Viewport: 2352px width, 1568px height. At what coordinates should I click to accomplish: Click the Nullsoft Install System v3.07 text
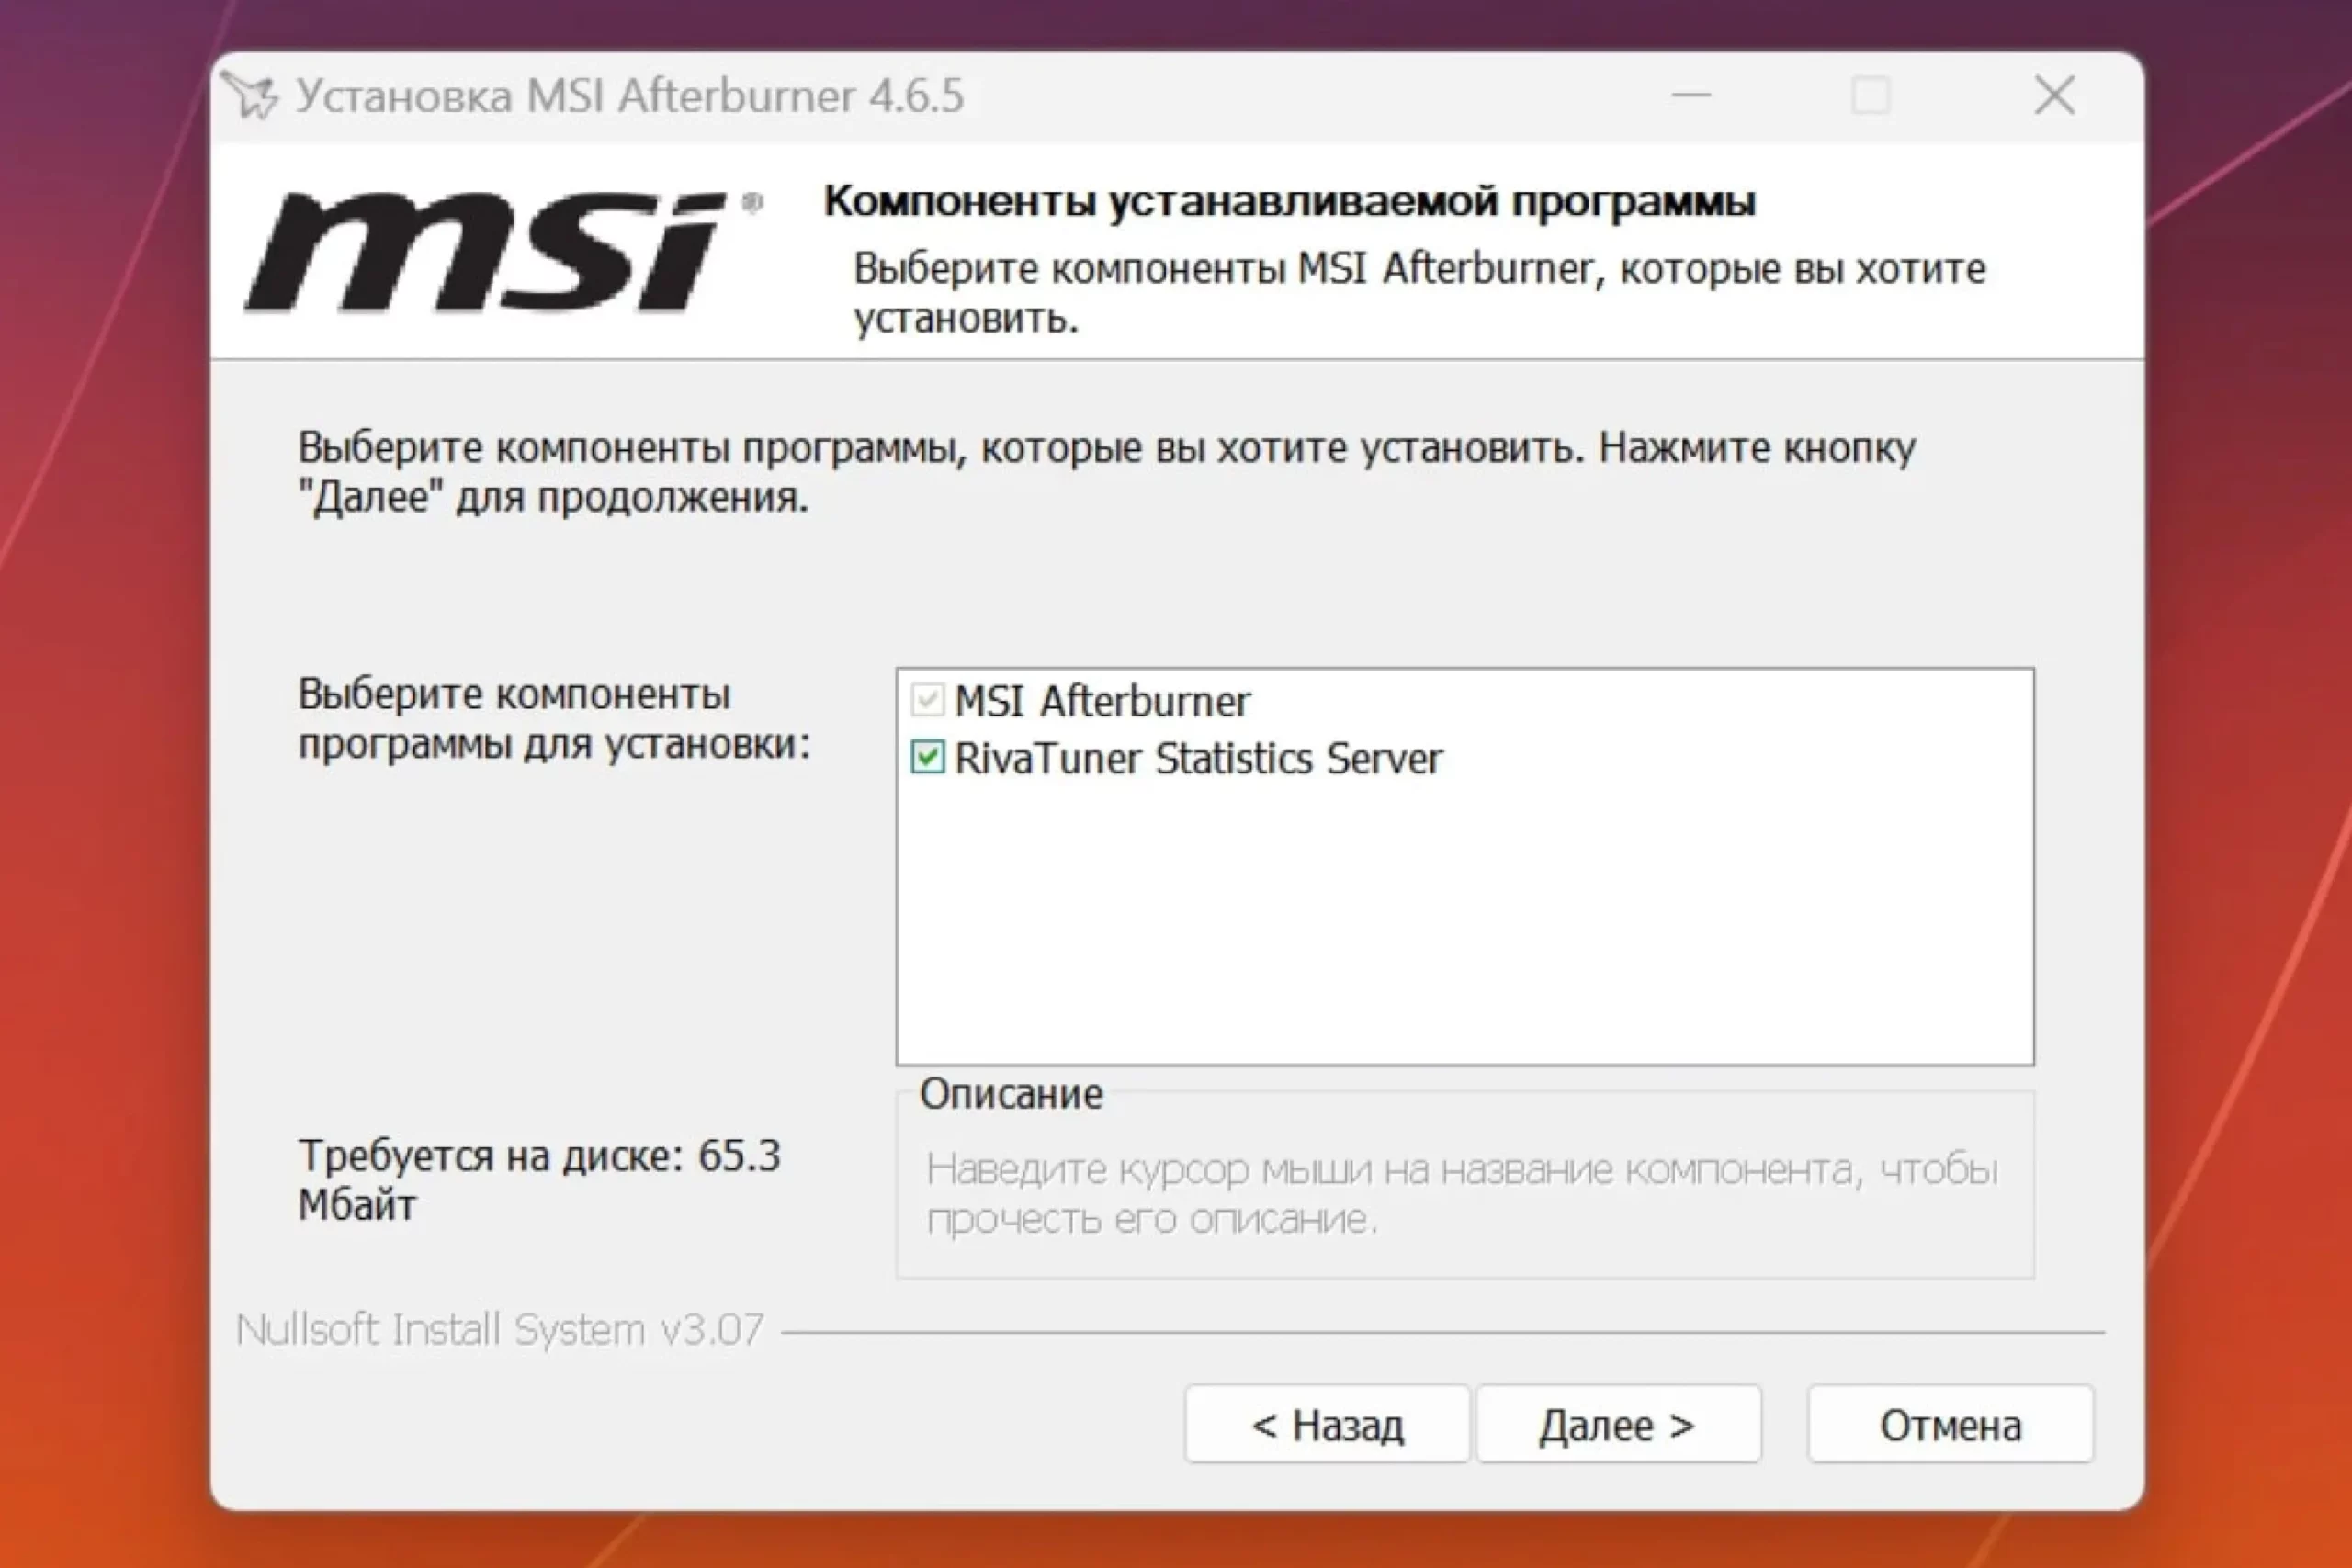click(x=500, y=1330)
